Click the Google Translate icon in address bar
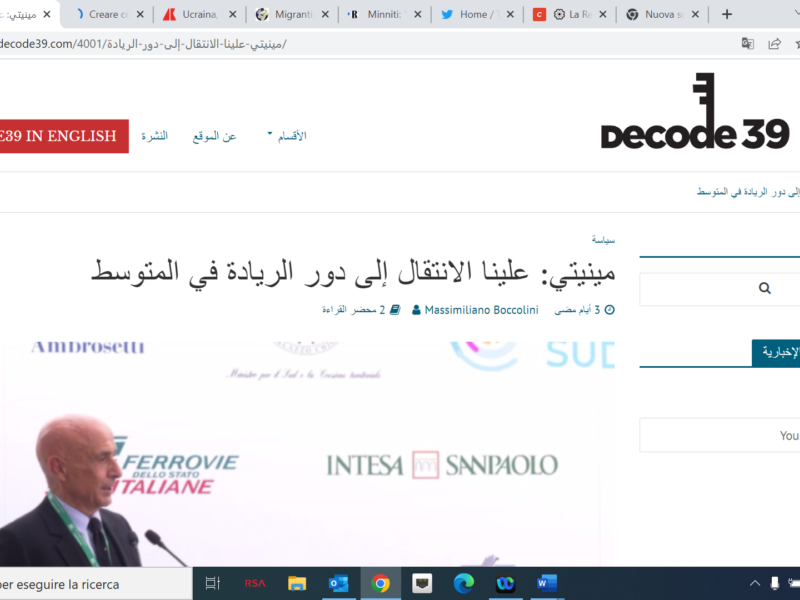The height and width of the screenshot is (600, 800). tap(747, 44)
